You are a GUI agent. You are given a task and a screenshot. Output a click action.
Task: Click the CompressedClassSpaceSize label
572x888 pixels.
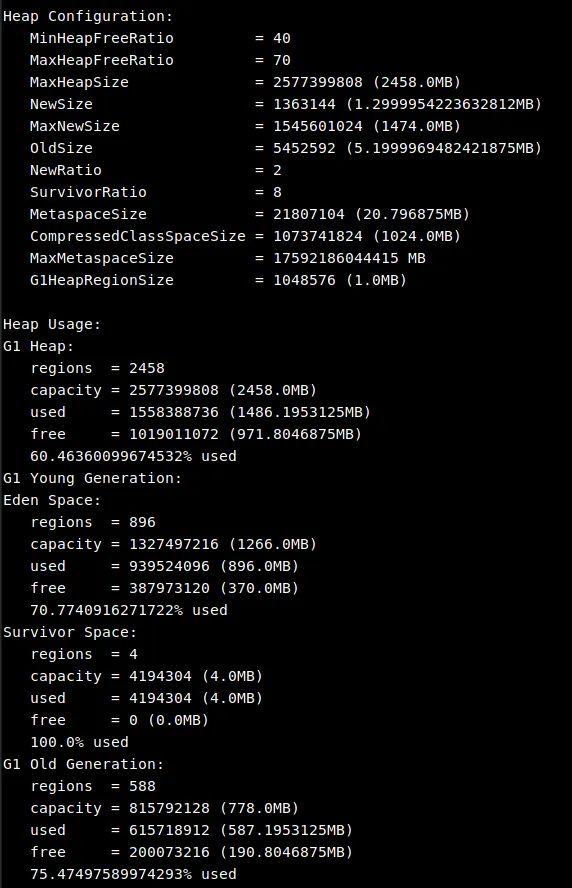(x=138, y=236)
